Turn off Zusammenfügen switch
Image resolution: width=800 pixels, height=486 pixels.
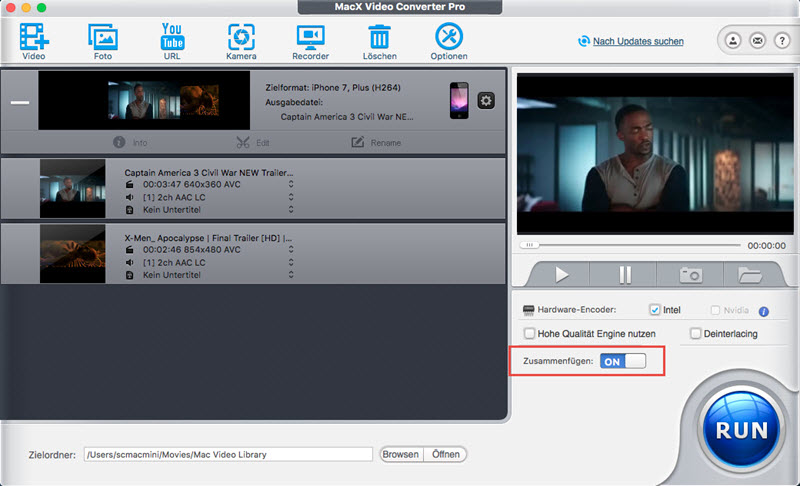pyautogui.click(x=623, y=361)
